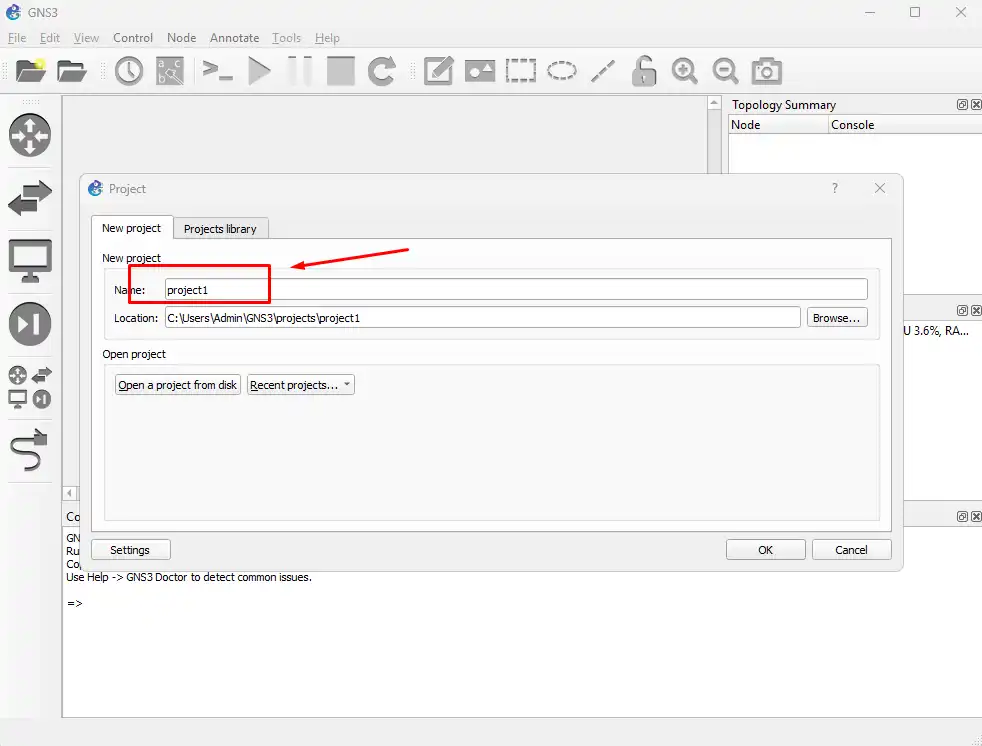Browse end devices monitor icon
The image size is (982, 746).
click(30, 261)
